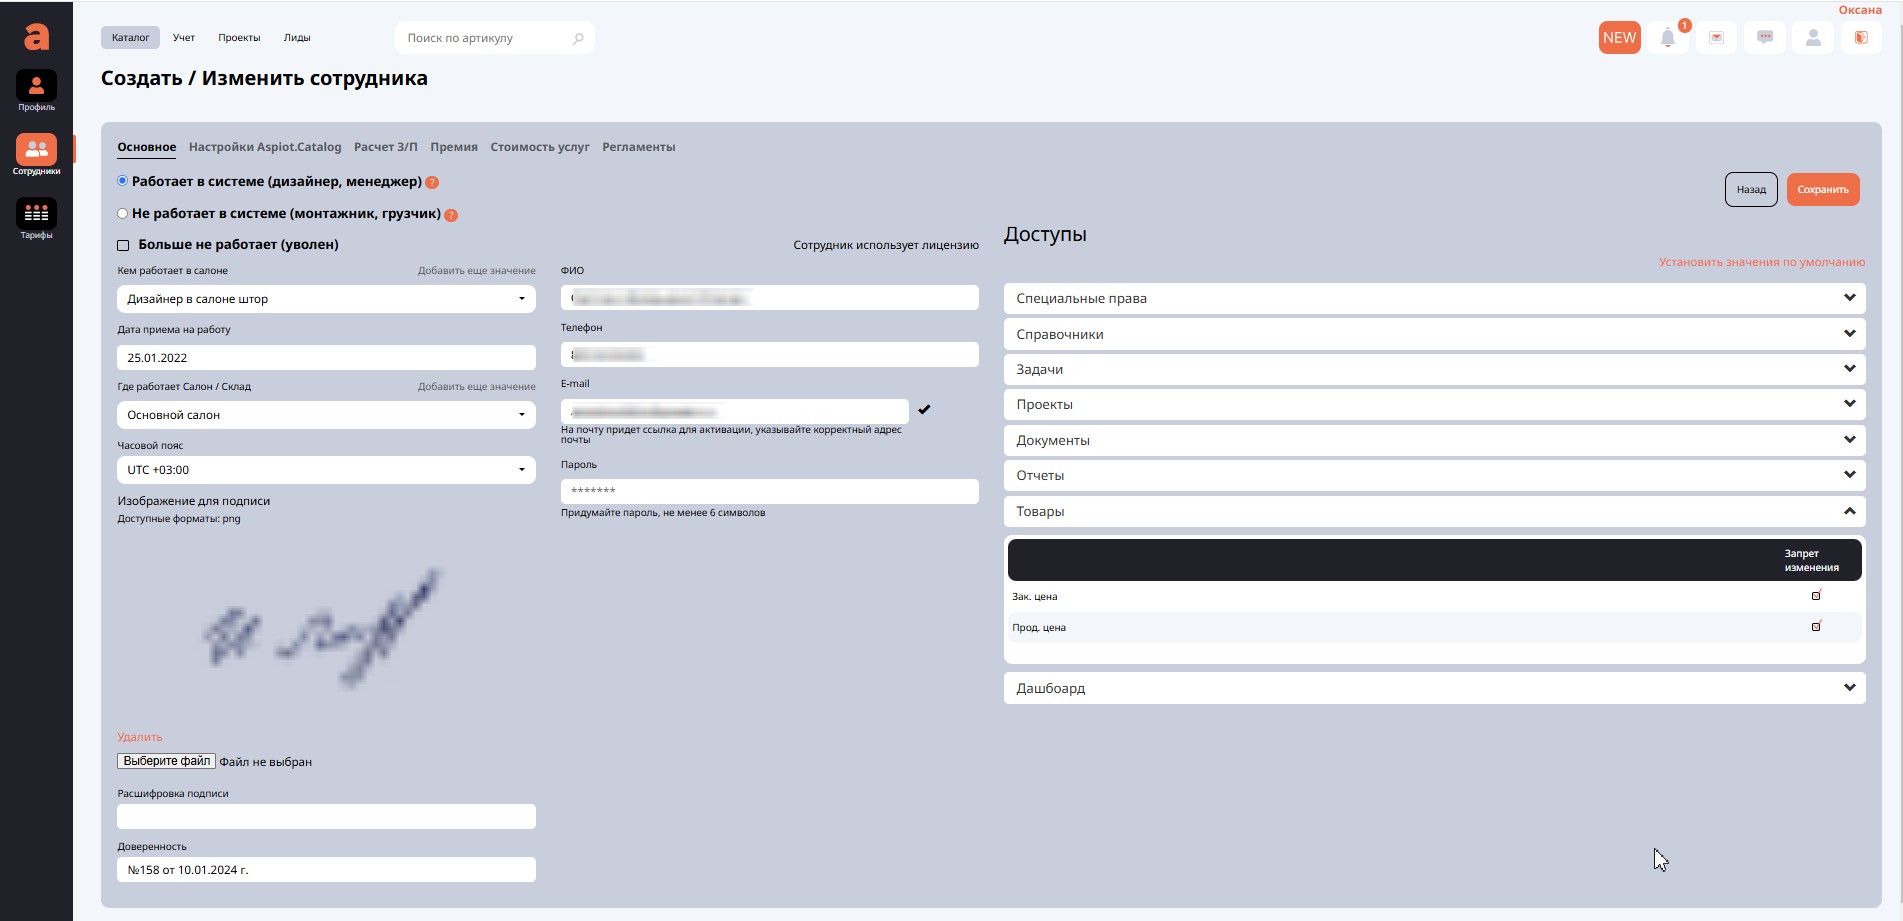Click the search magnifier icon
The height and width of the screenshot is (921, 1903).
pyautogui.click(x=578, y=39)
